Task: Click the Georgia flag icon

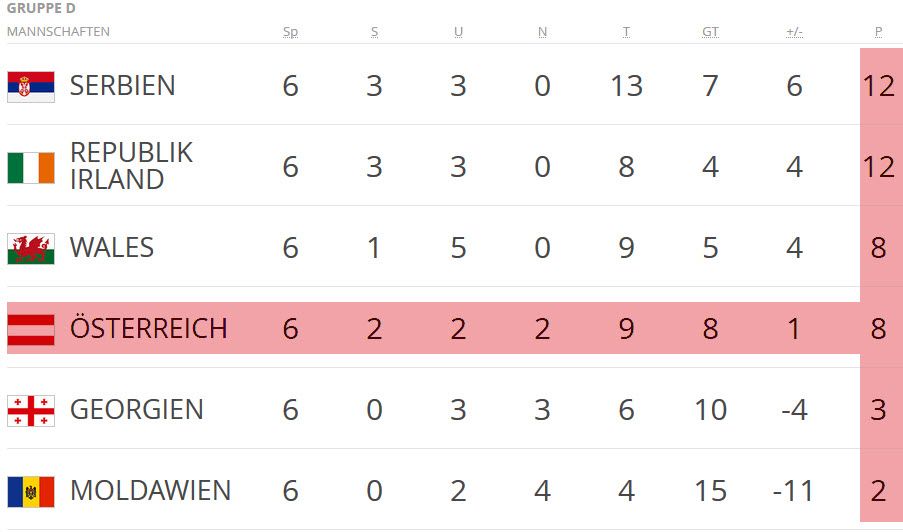Action: [31, 410]
